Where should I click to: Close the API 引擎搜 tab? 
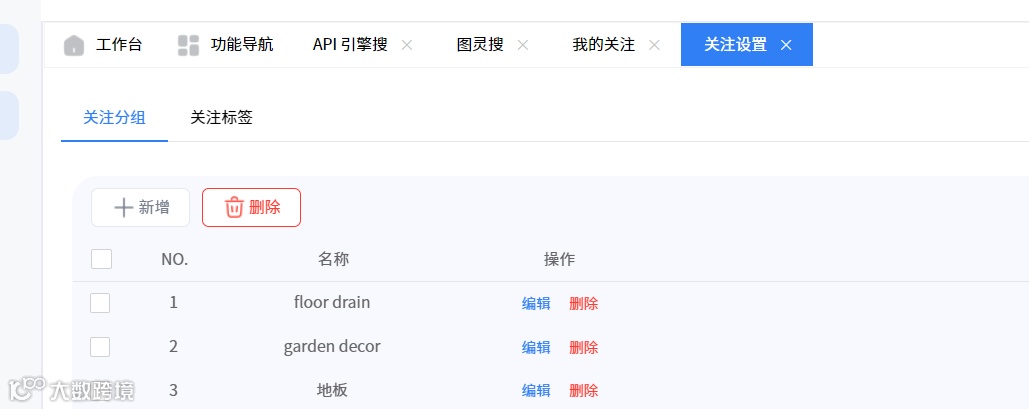pos(407,45)
